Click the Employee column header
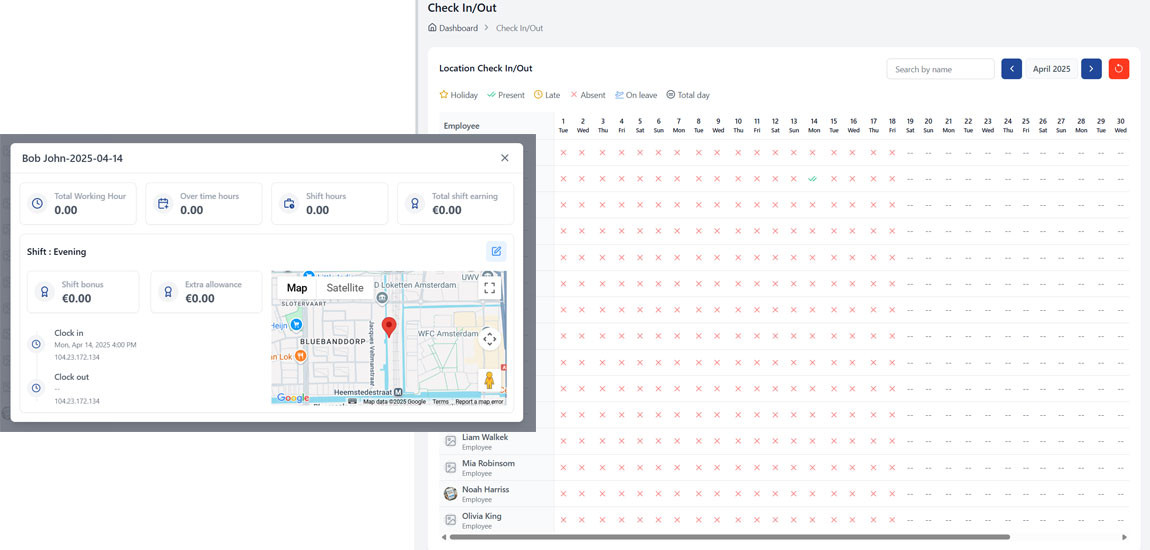The width and height of the screenshot is (1150, 550). click(x=461, y=125)
